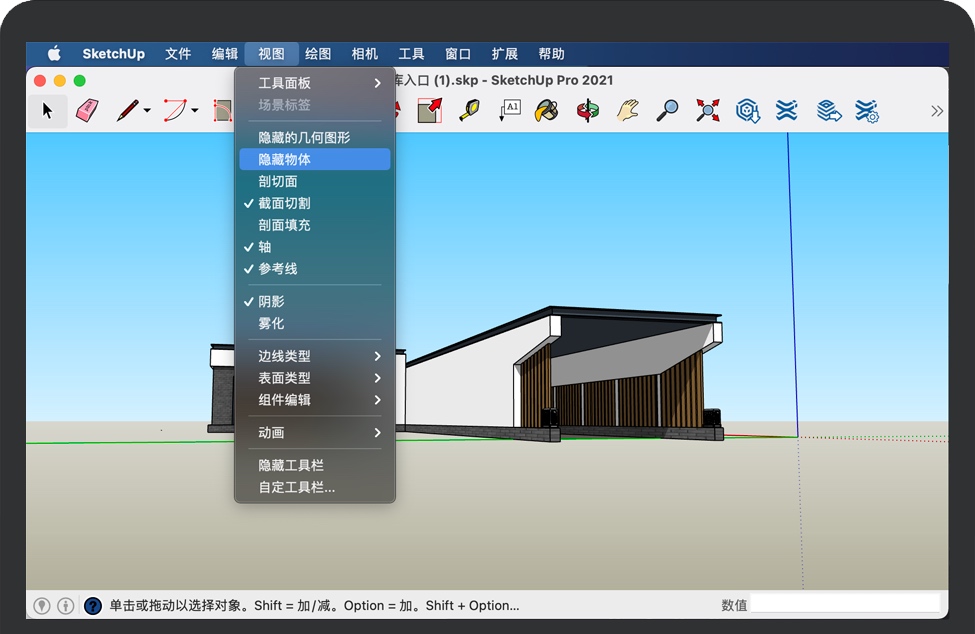Pick the pink Eraser tool

click(x=87, y=111)
